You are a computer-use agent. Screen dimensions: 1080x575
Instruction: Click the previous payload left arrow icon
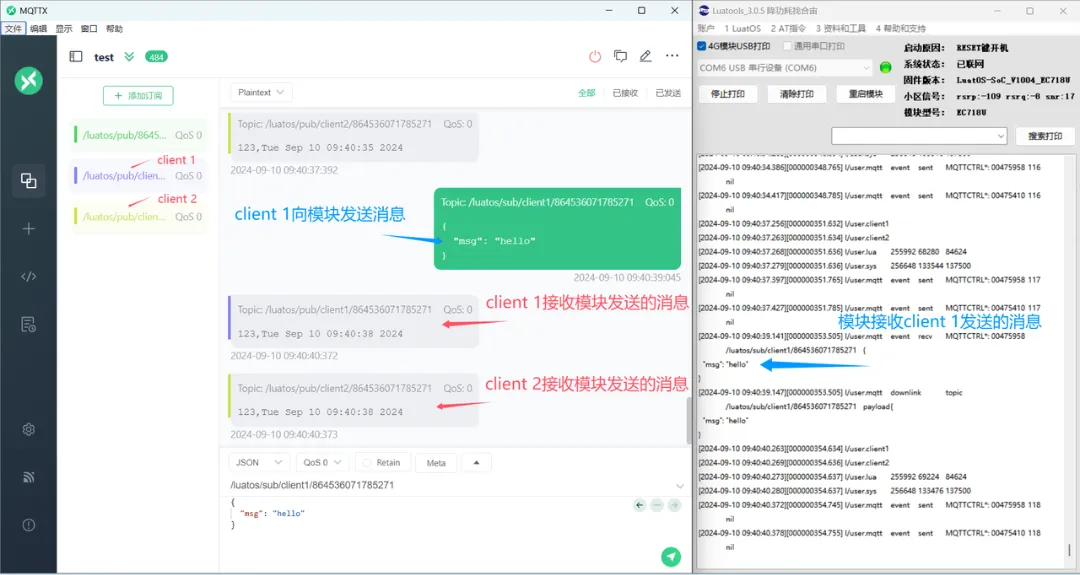[639, 505]
